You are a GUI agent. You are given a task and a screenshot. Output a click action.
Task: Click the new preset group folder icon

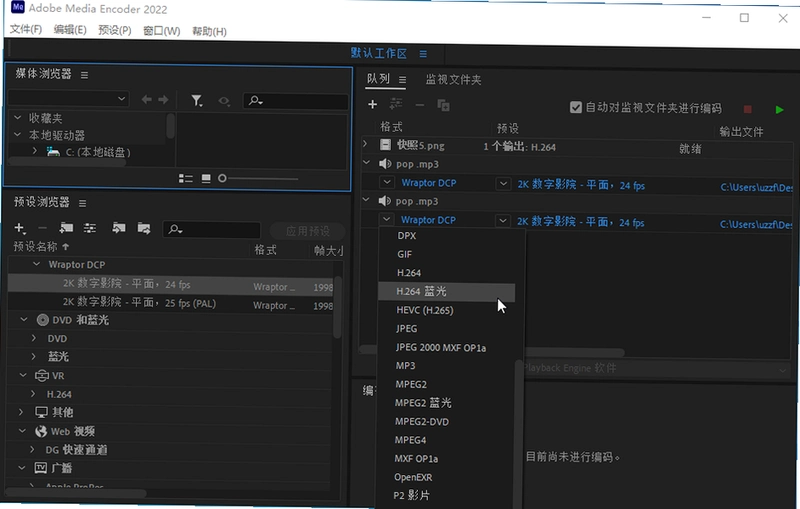tap(66, 227)
